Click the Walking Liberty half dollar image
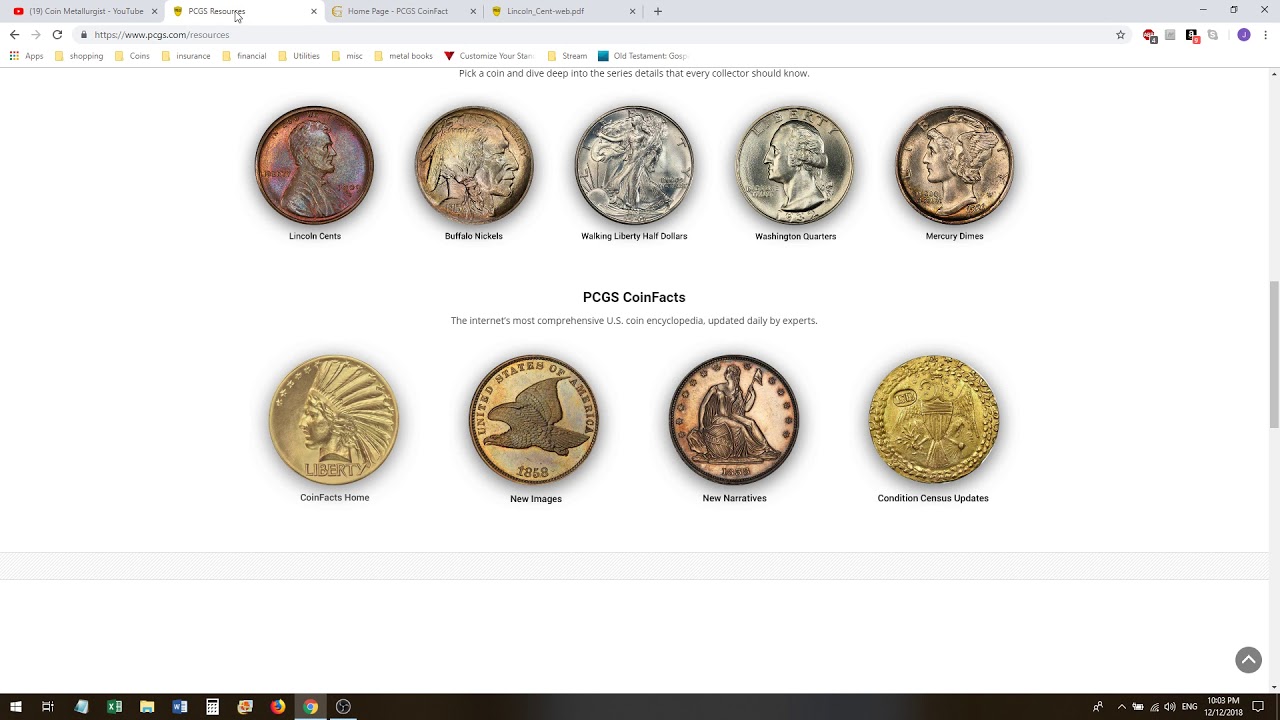This screenshot has width=1280, height=720. click(x=634, y=165)
